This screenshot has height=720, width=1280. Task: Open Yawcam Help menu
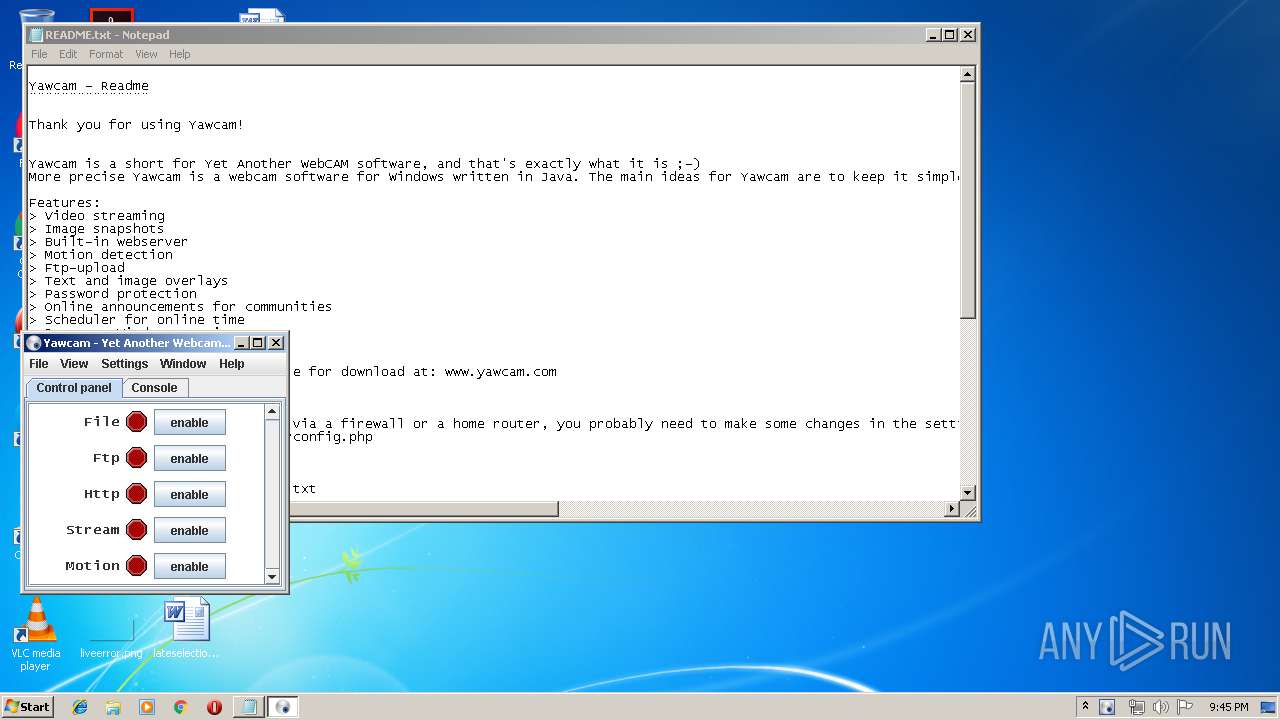[232, 364]
